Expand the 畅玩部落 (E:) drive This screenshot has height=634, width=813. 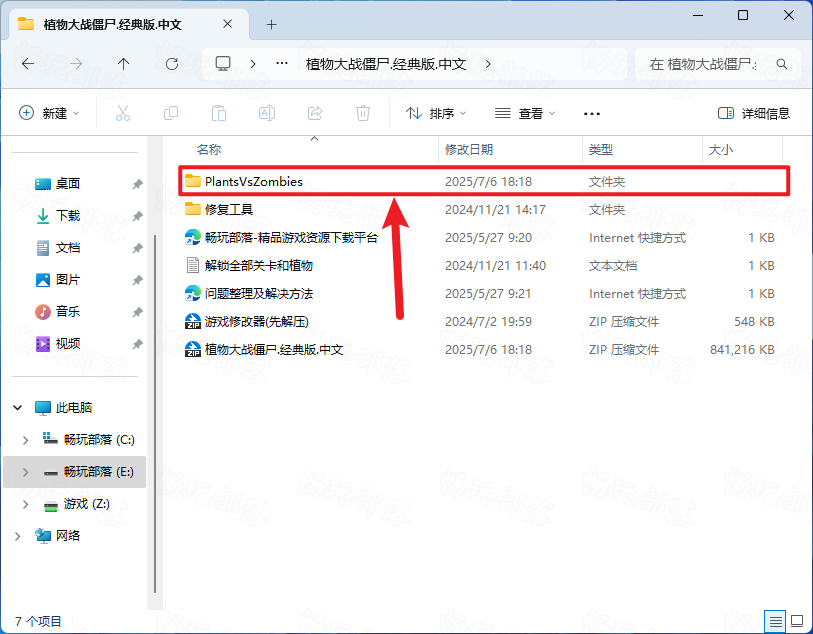point(25,472)
